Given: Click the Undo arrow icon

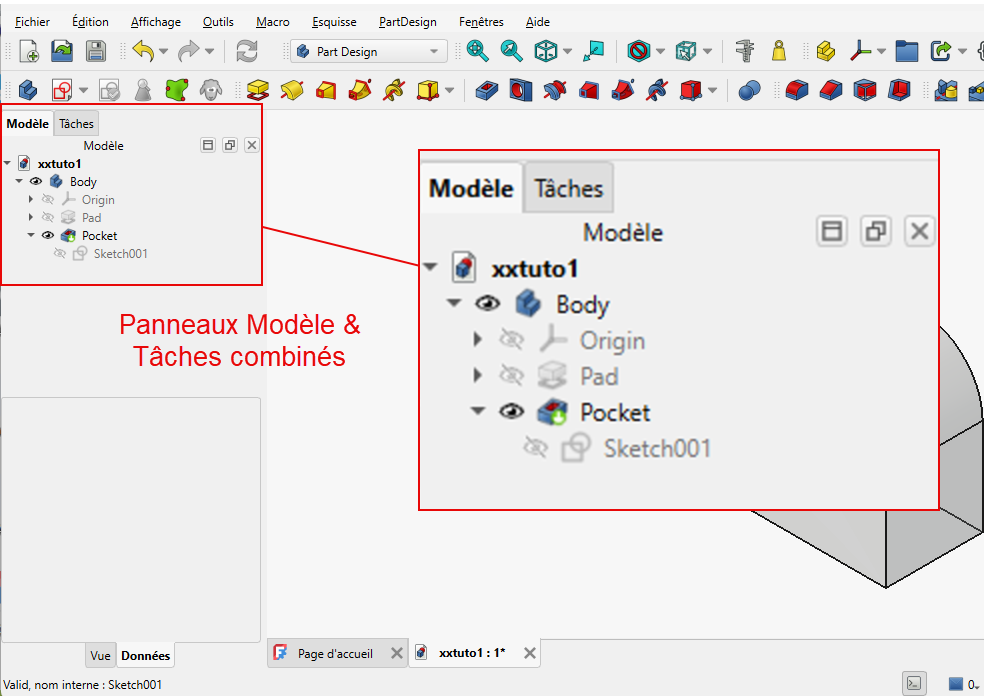Looking at the screenshot, I should tap(144, 51).
